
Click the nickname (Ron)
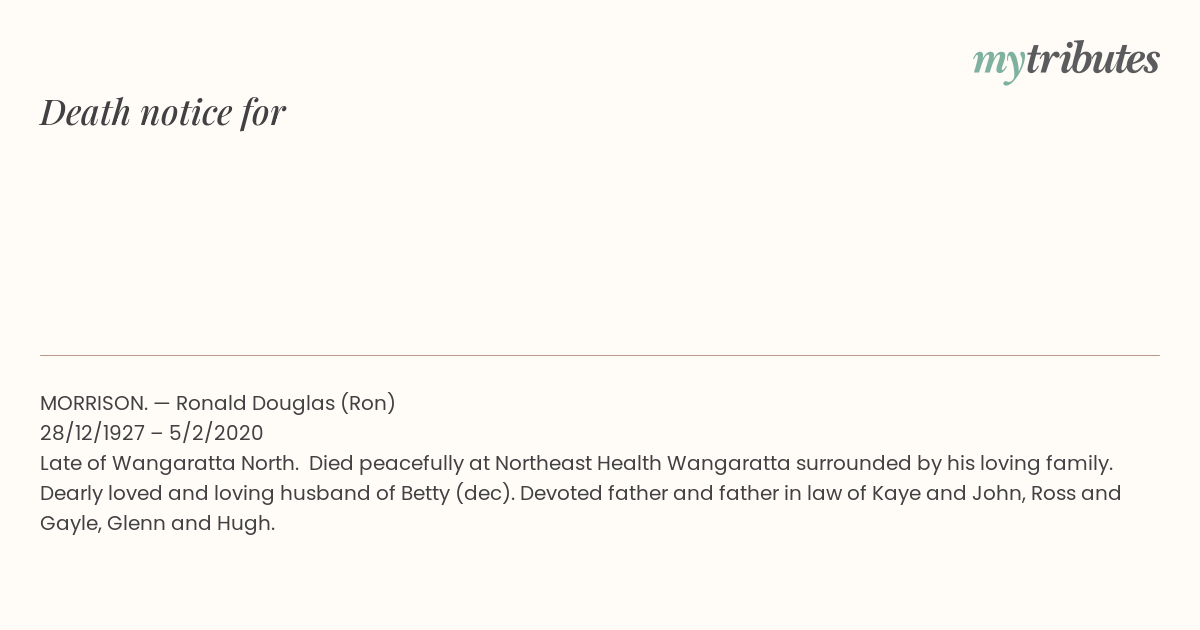(x=368, y=403)
